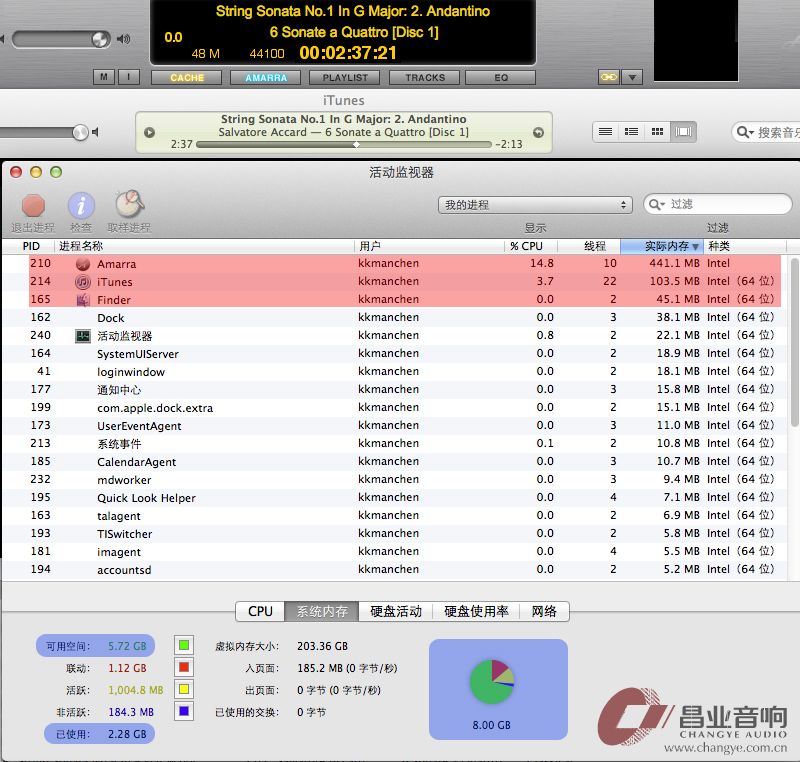
Task: Open the 过滤 search options magnifier dropdown
Action: tap(657, 205)
